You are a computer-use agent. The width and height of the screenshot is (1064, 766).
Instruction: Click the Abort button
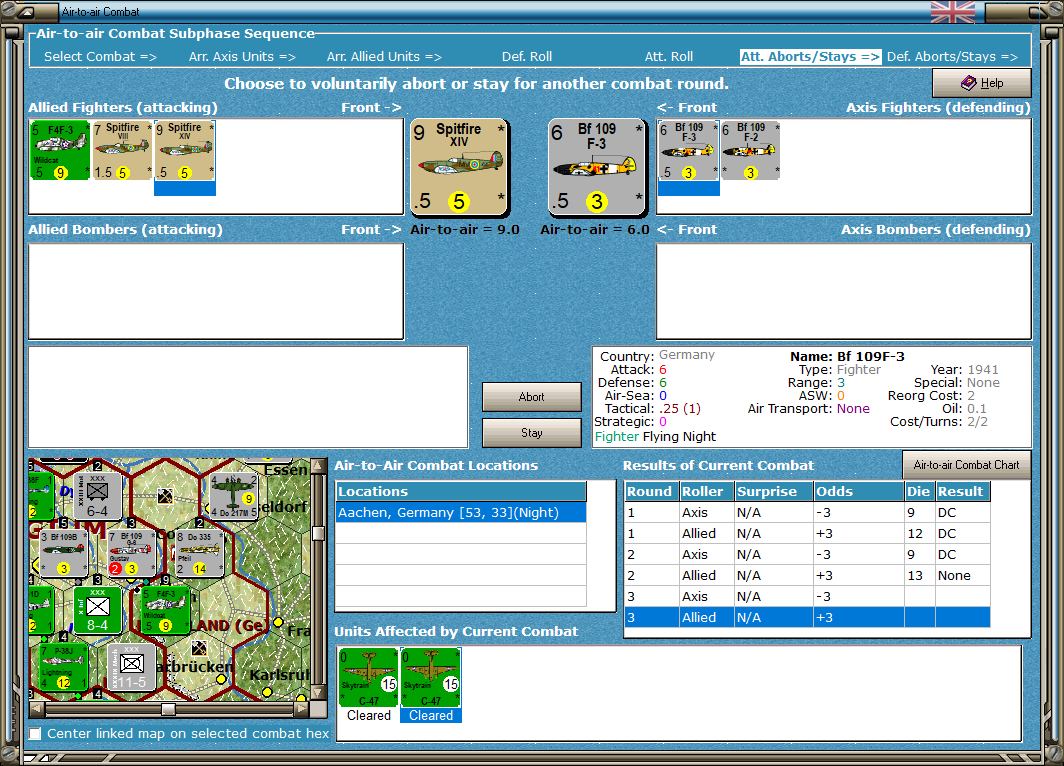coord(531,397)
